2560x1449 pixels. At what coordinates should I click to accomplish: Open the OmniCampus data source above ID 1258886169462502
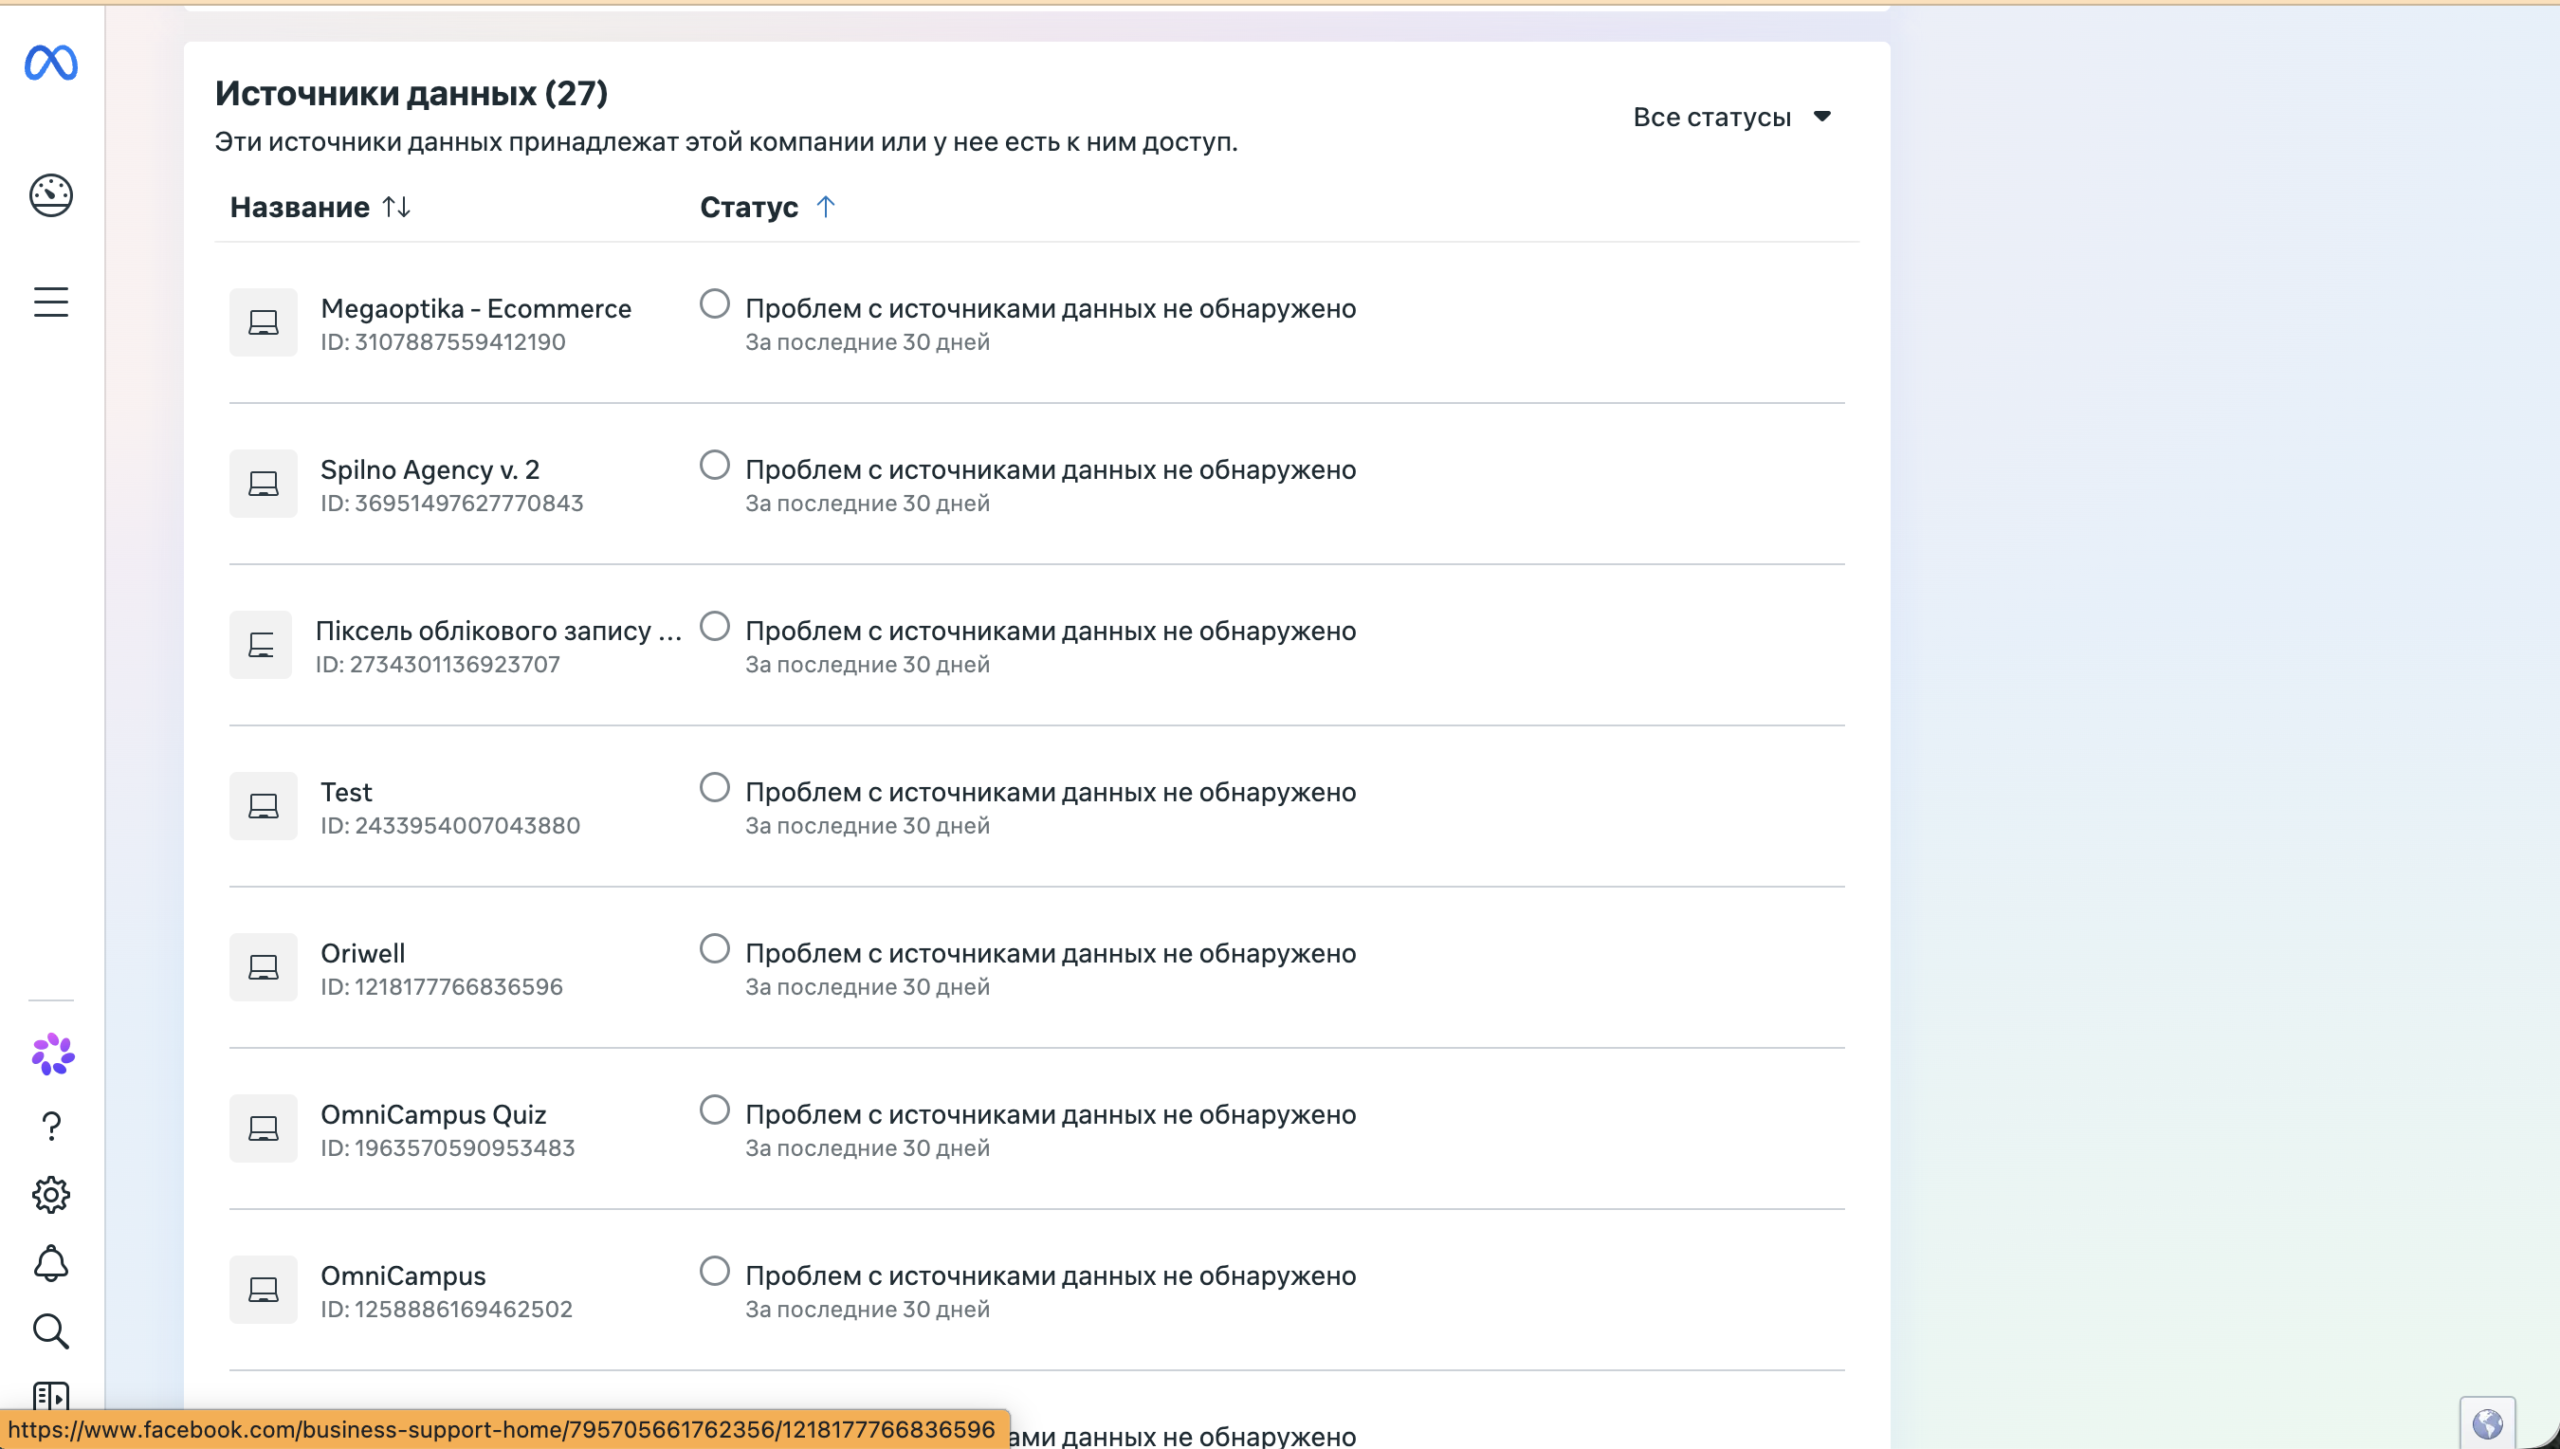pos(403,1275)
